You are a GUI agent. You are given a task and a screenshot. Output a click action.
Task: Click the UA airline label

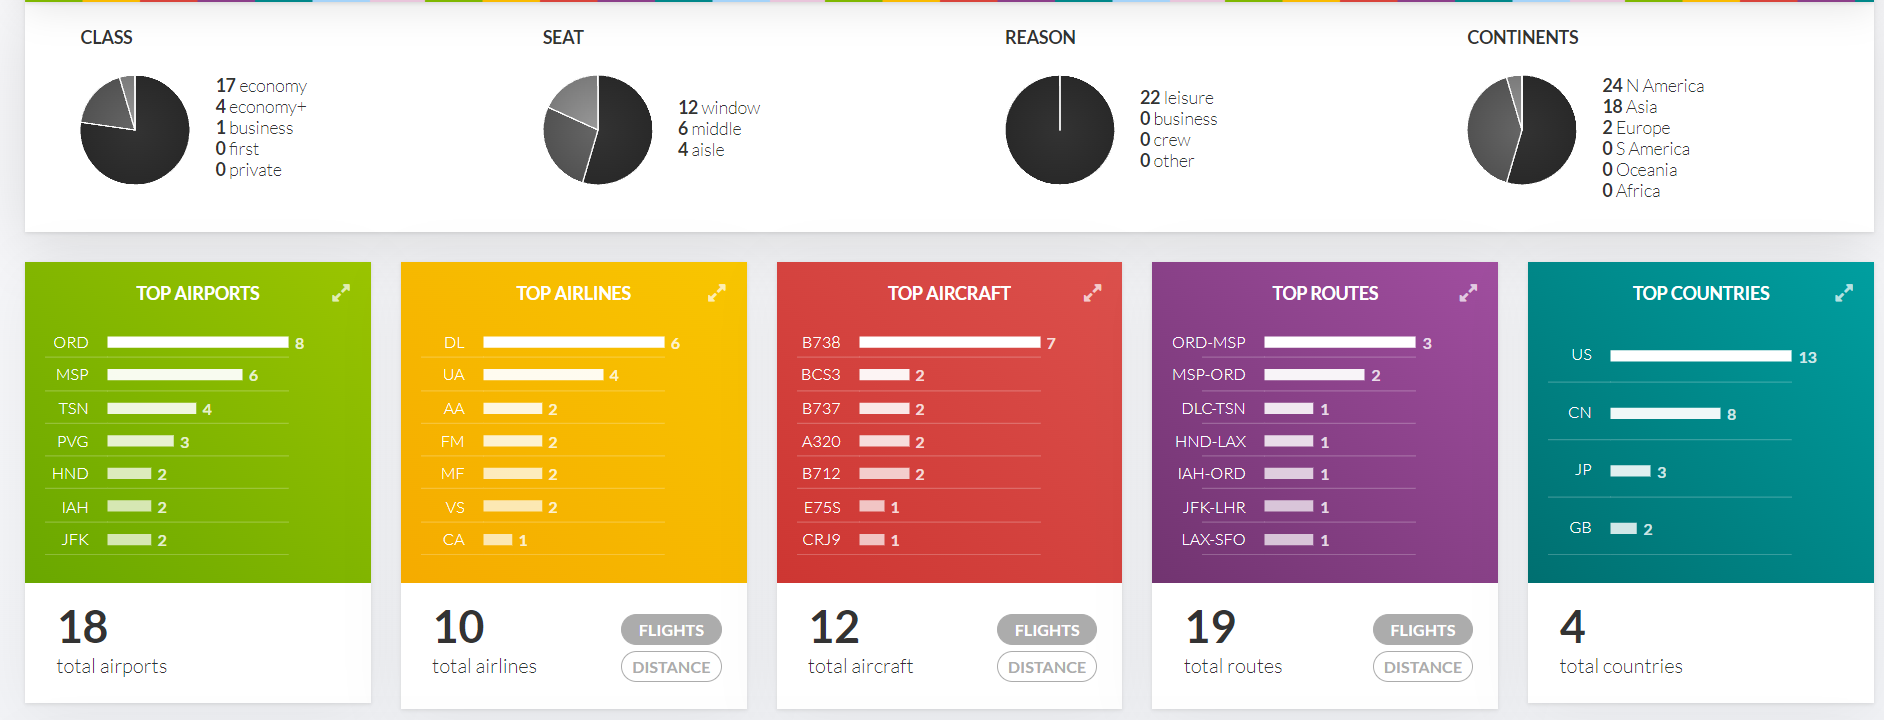(x=454, y=375)
